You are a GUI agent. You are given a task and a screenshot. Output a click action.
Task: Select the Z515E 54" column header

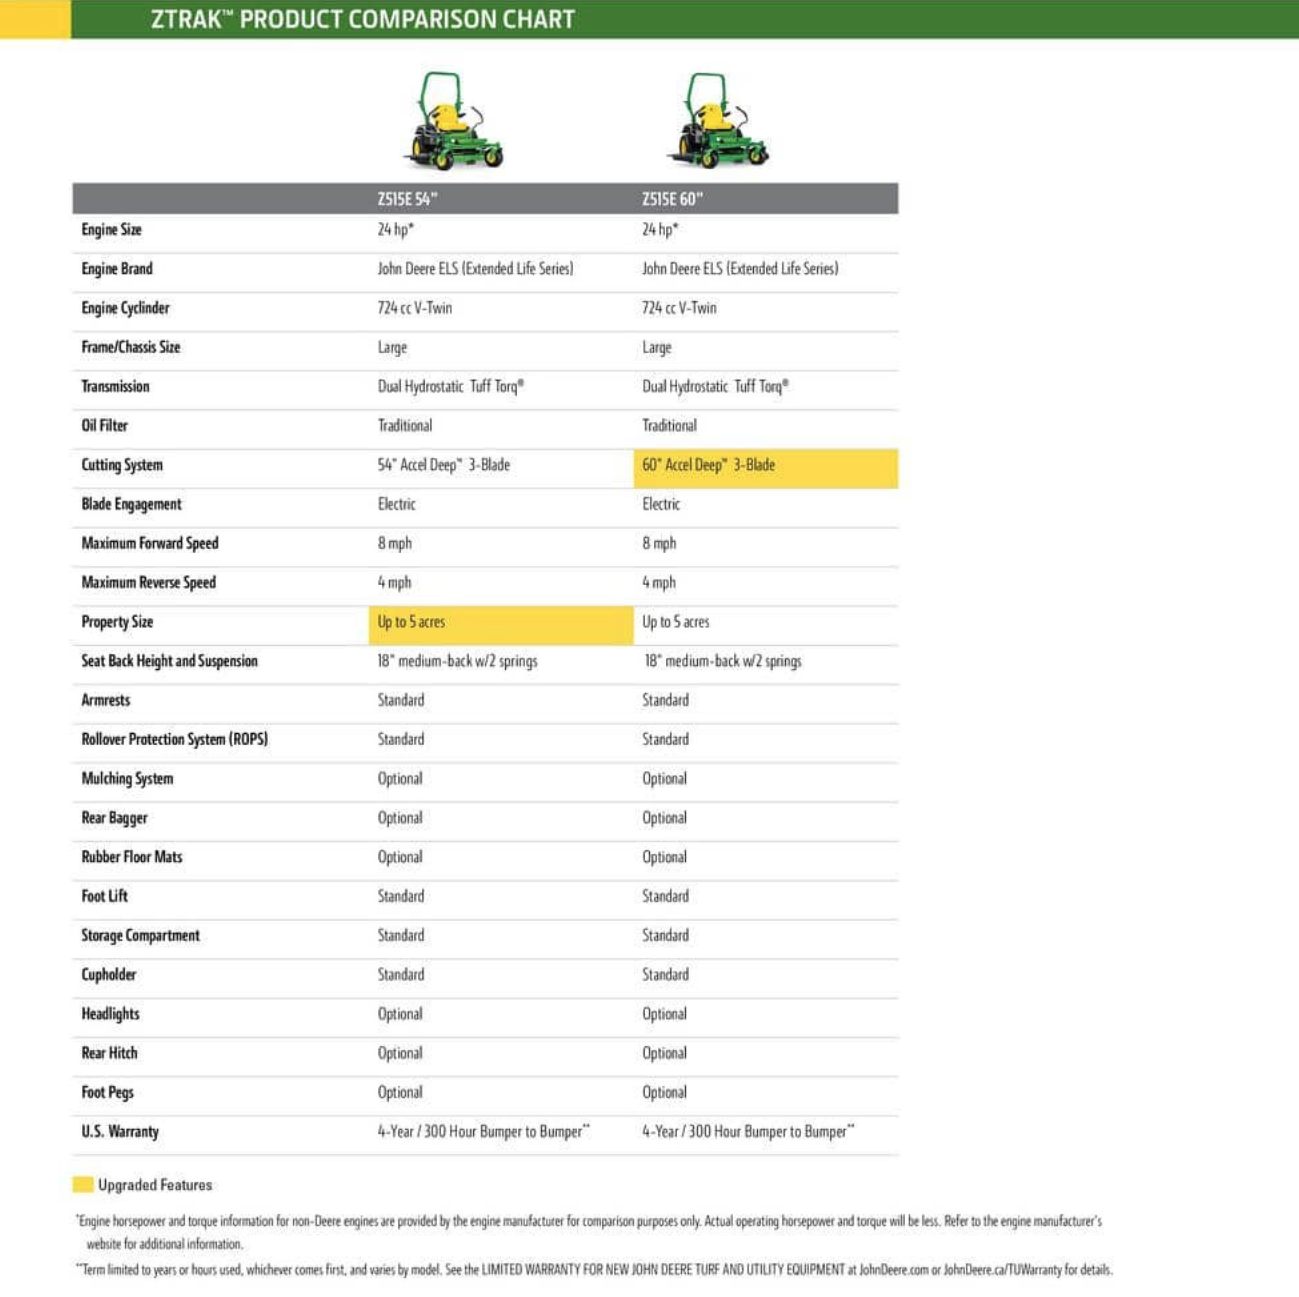click(x=408, y=199)
